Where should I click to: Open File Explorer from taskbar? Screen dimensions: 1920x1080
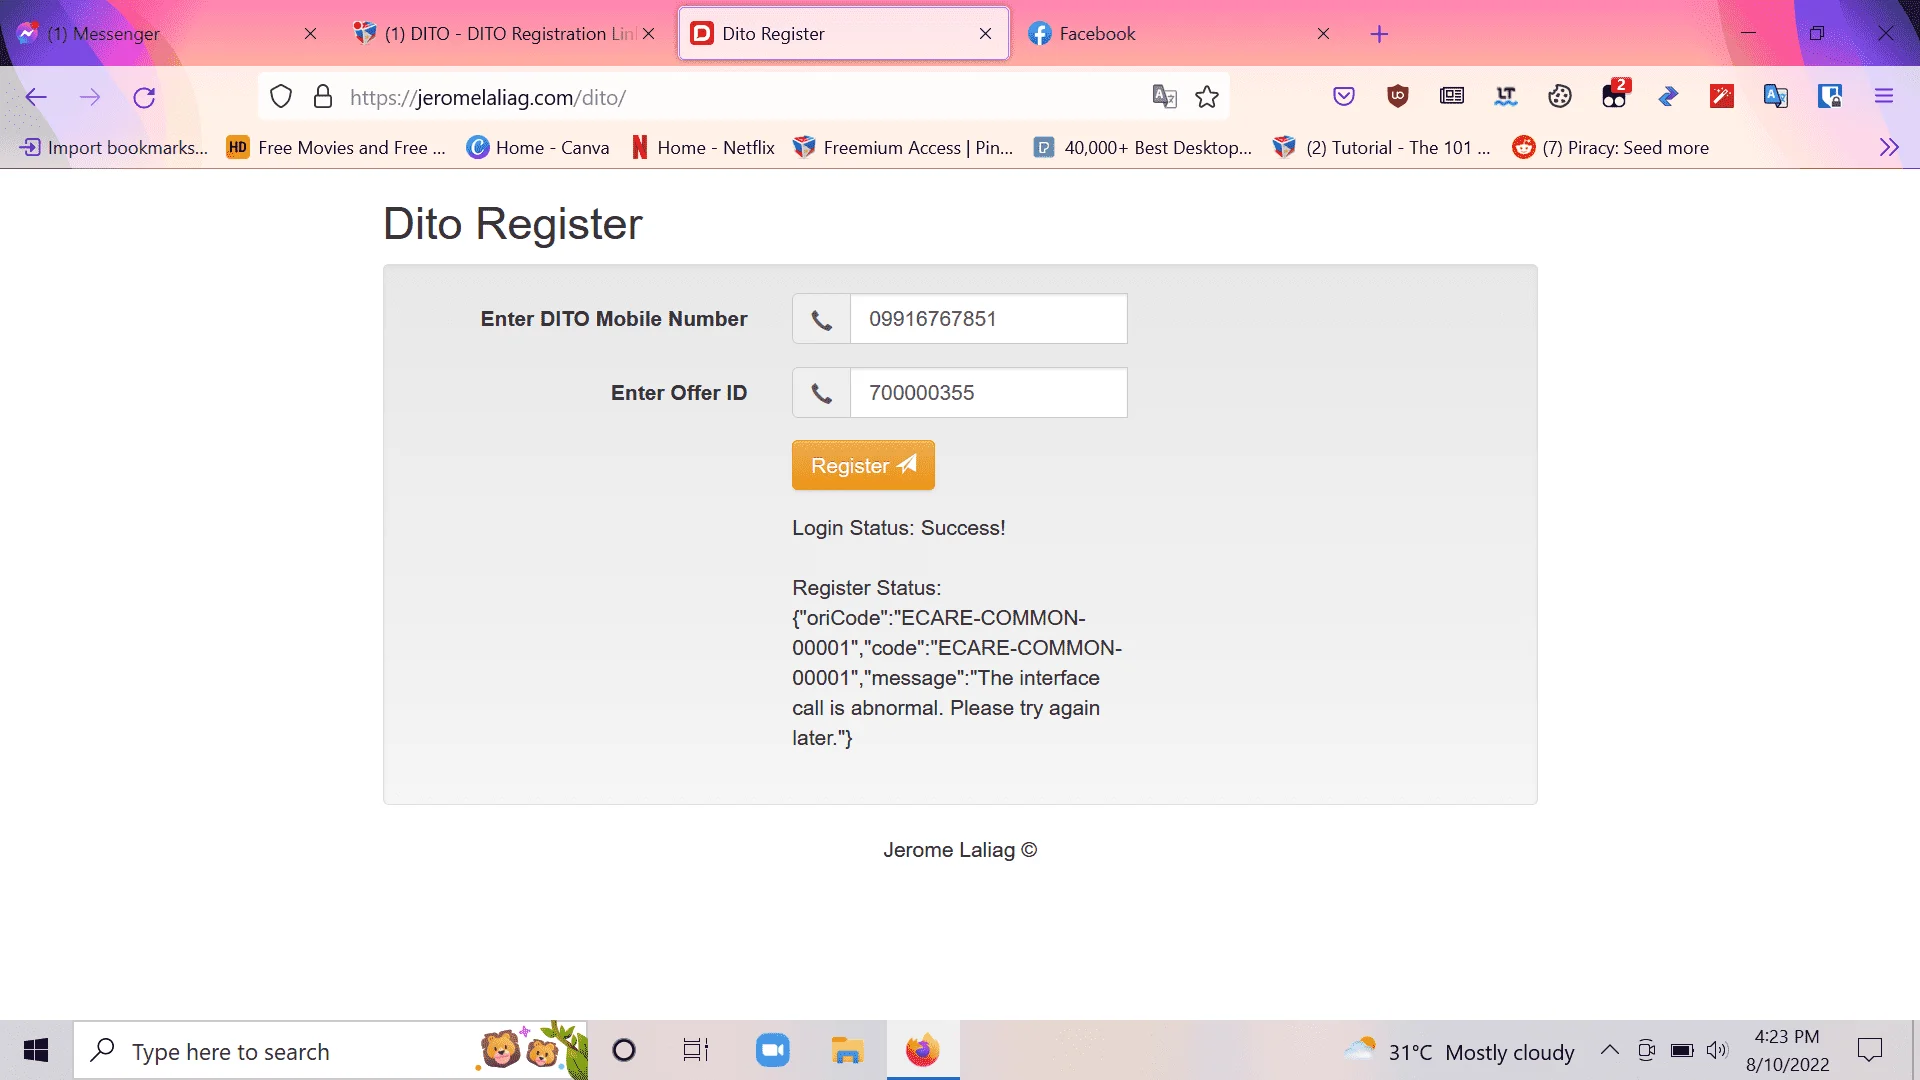(x=847, y=1051)
